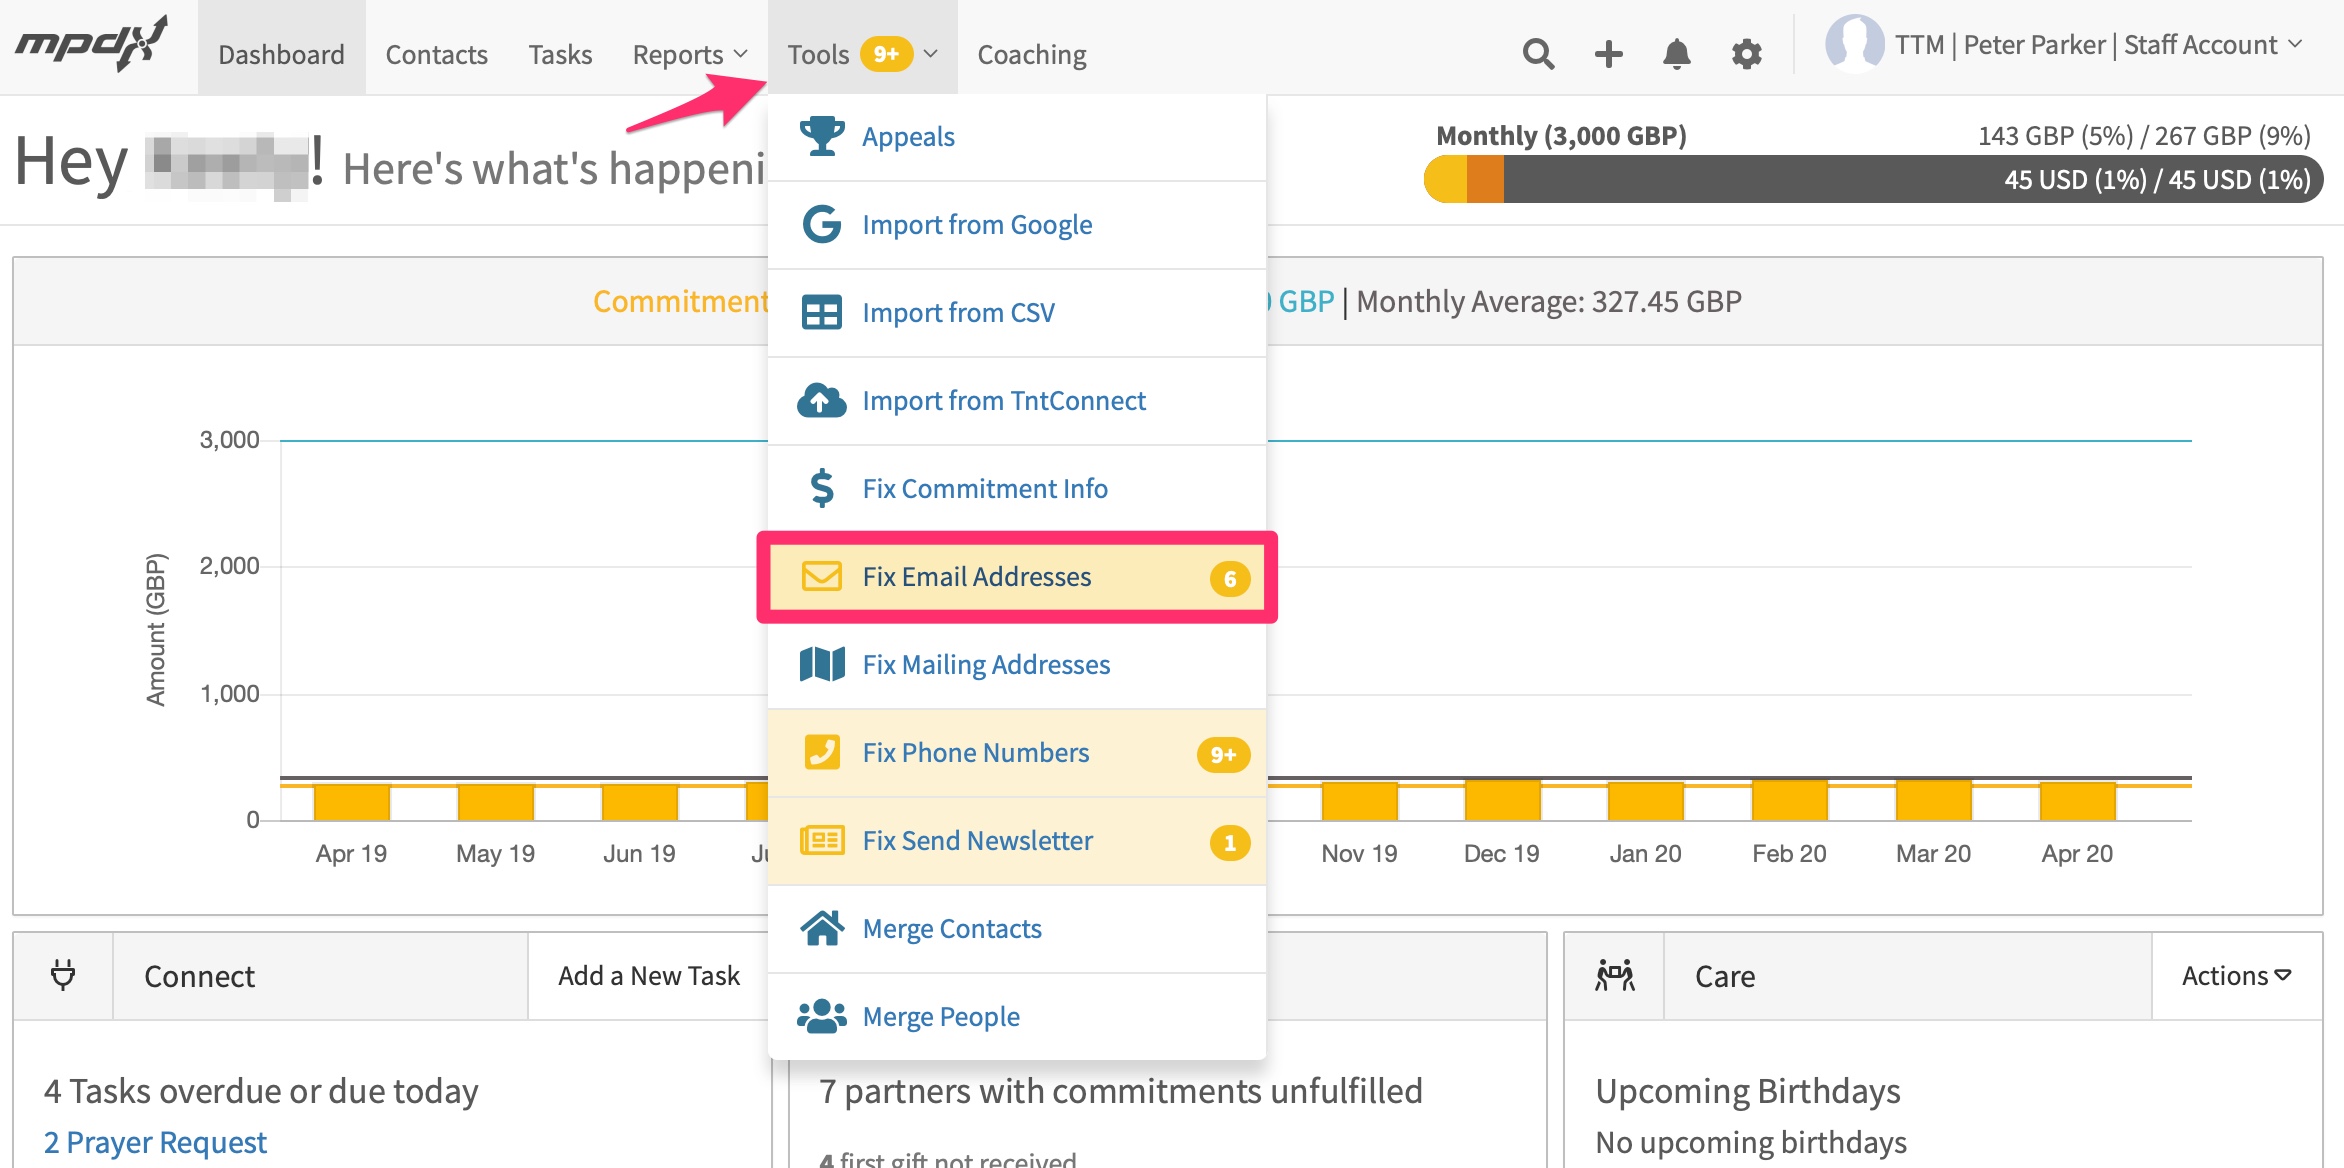Click 'Monthly (3,000 GBP)' label
2344x1168 pixels.
[x=1561, y=136]
